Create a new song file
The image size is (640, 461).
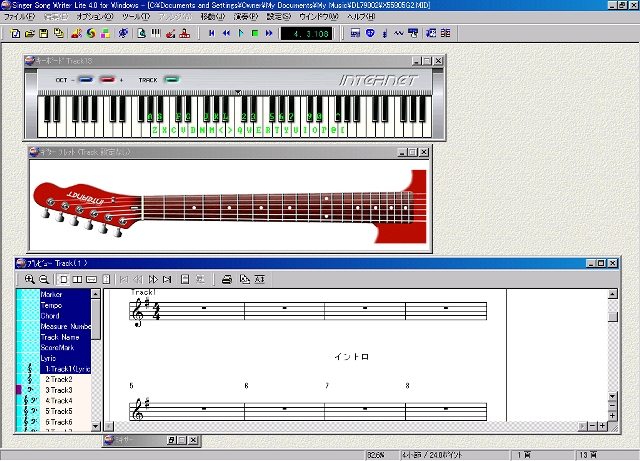point(15,33)
